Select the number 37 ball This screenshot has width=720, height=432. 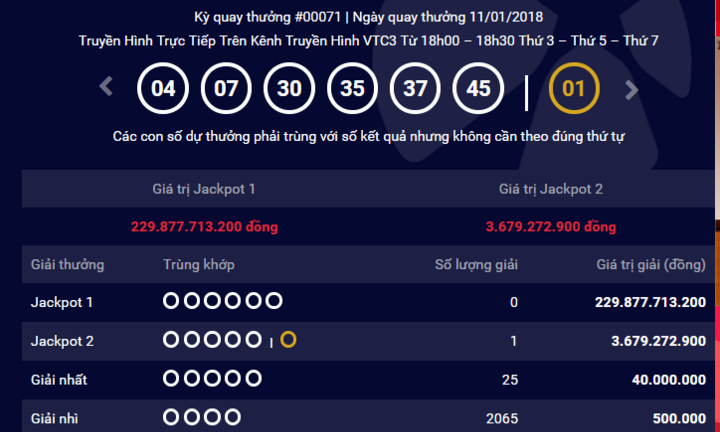click(415, 89)
